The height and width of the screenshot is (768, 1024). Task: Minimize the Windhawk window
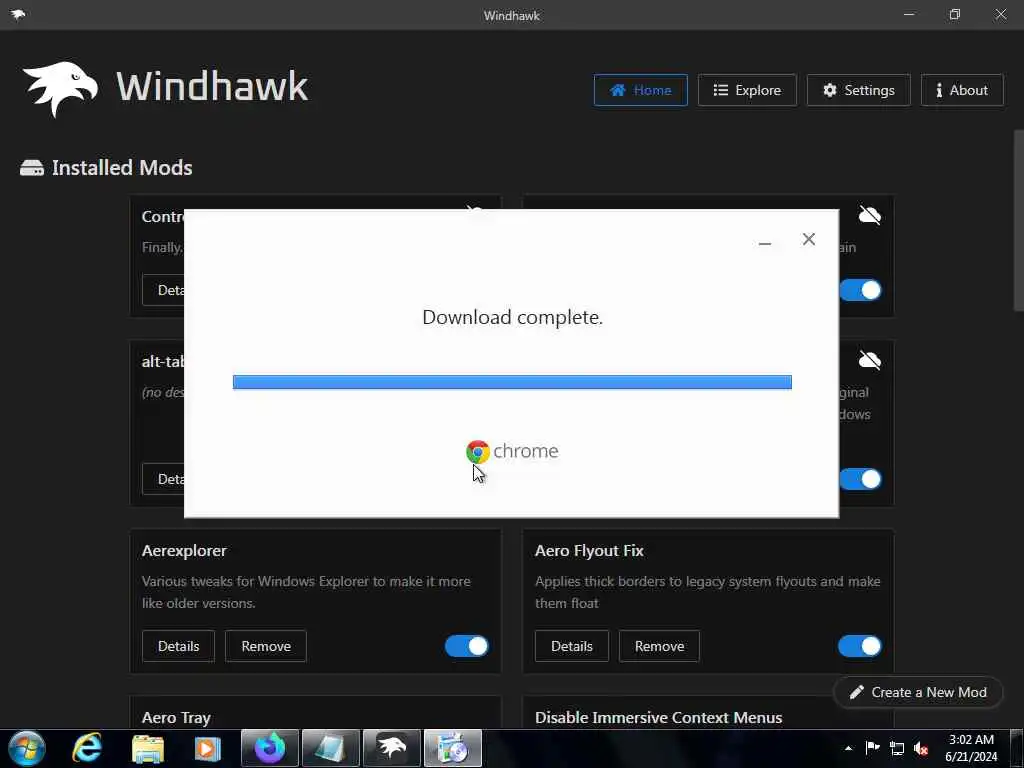tap(909, 14)
